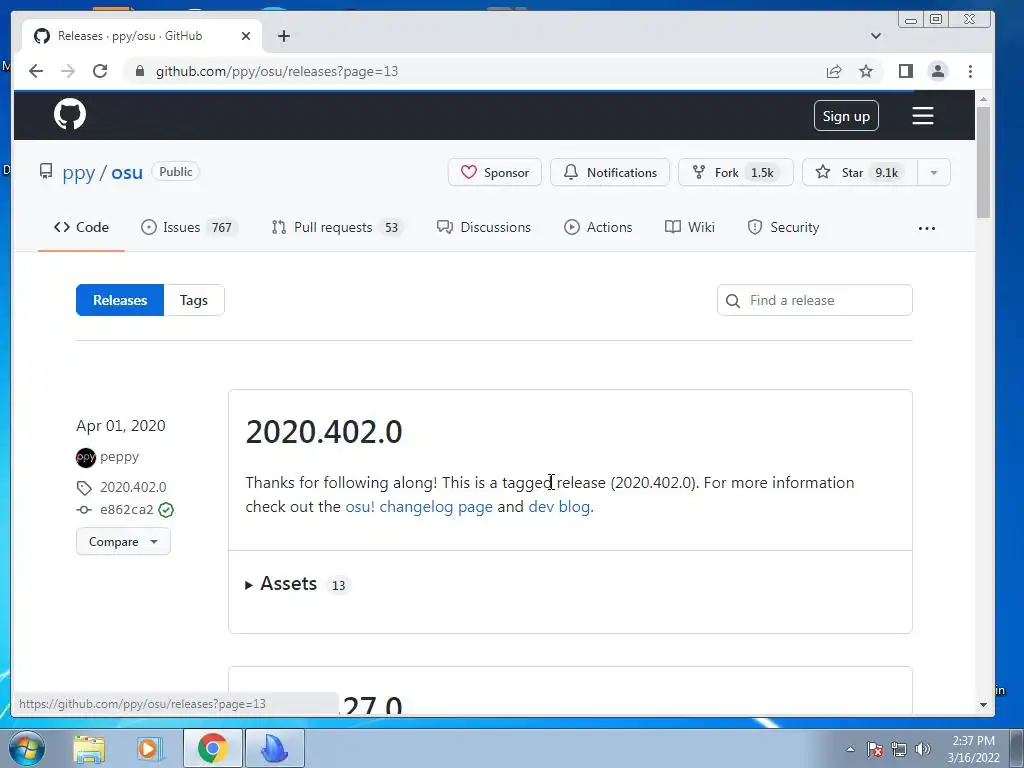Open the Chrome tab search chevron
The width and height of the screenshot is (1024, 768).
tap(876, 36)
